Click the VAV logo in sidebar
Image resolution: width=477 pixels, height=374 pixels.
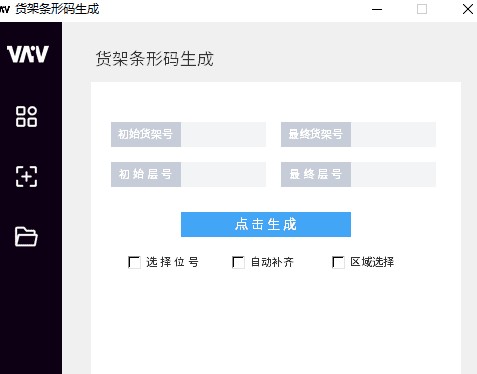(28, 54)
